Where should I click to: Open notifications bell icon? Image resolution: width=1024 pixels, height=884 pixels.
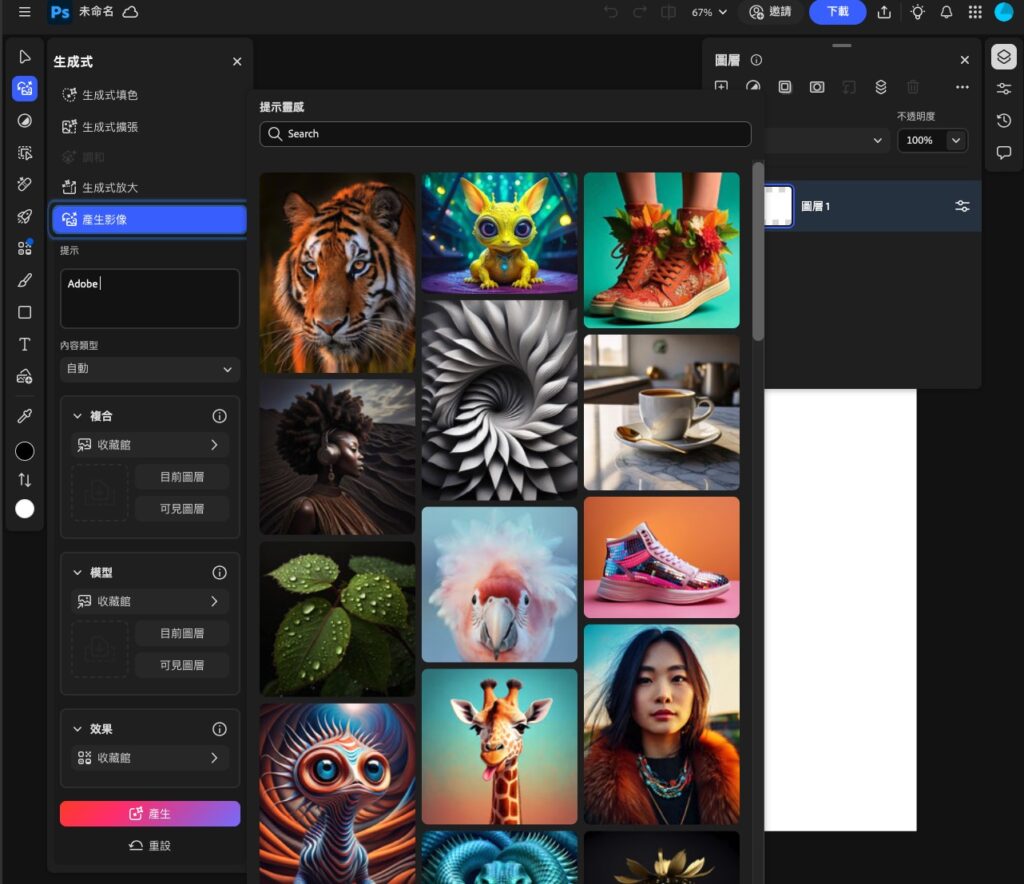[946, 12]
